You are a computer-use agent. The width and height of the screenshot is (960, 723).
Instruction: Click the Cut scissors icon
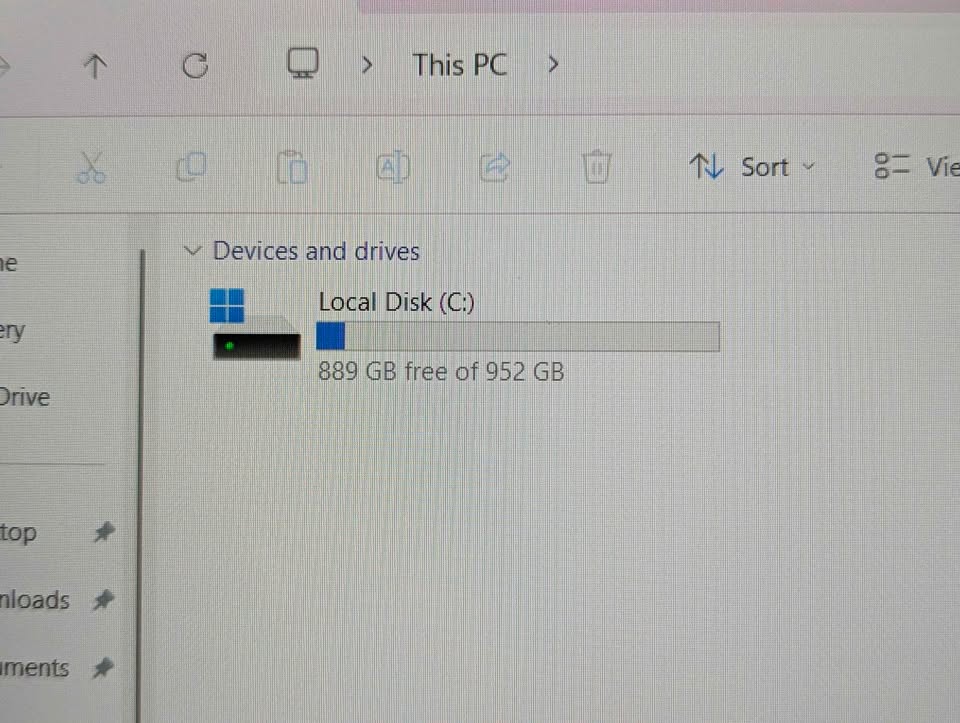pos(91,168)
